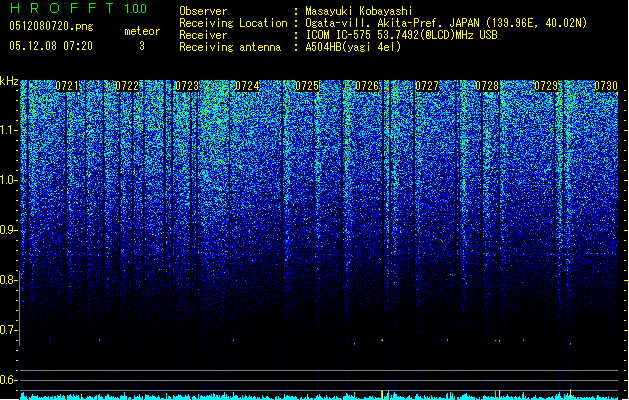Click the 0.8 kHz axis label
This screenshot has width=629, height=400.
point(8,280)
